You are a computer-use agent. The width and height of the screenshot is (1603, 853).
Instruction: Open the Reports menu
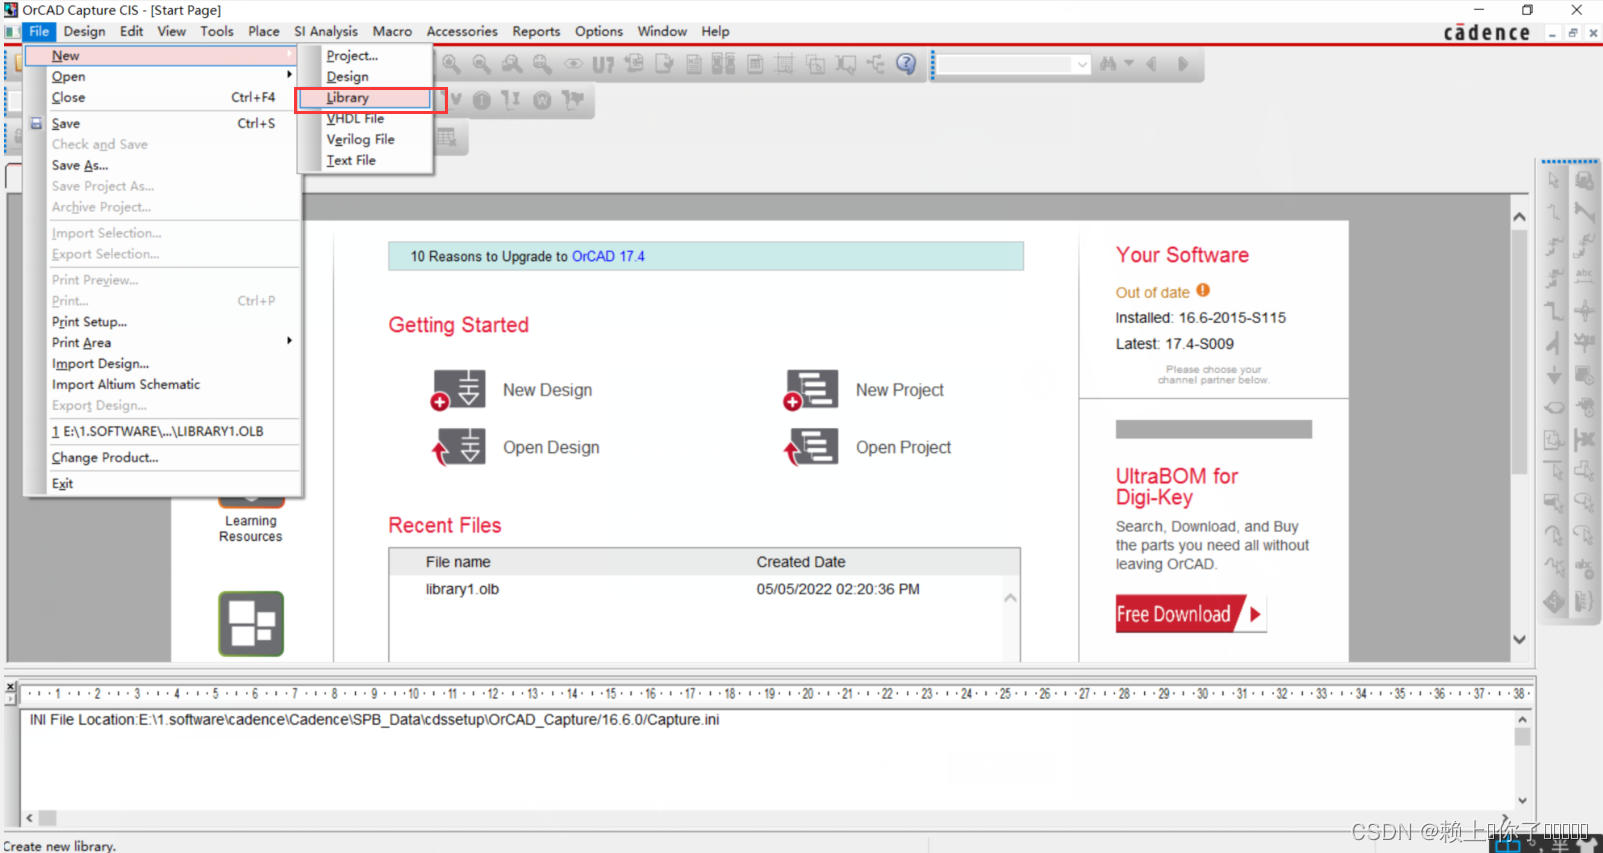[536, 32]
